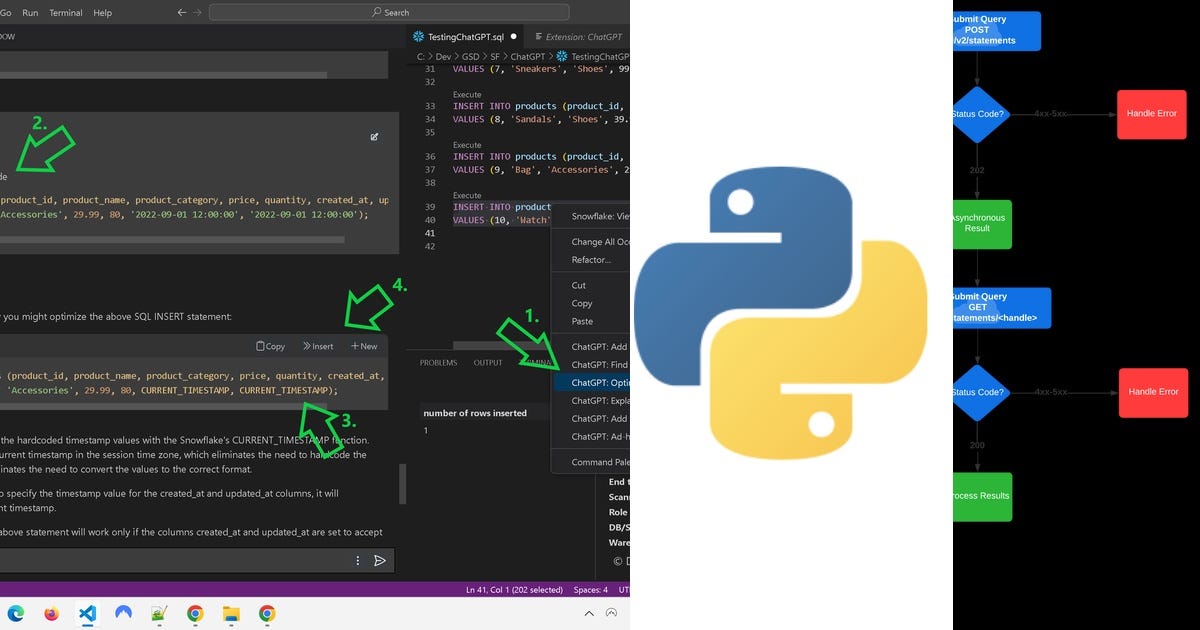
Task: Switch to the TestingChatGPT.sql editor tab
Action: 465,36
